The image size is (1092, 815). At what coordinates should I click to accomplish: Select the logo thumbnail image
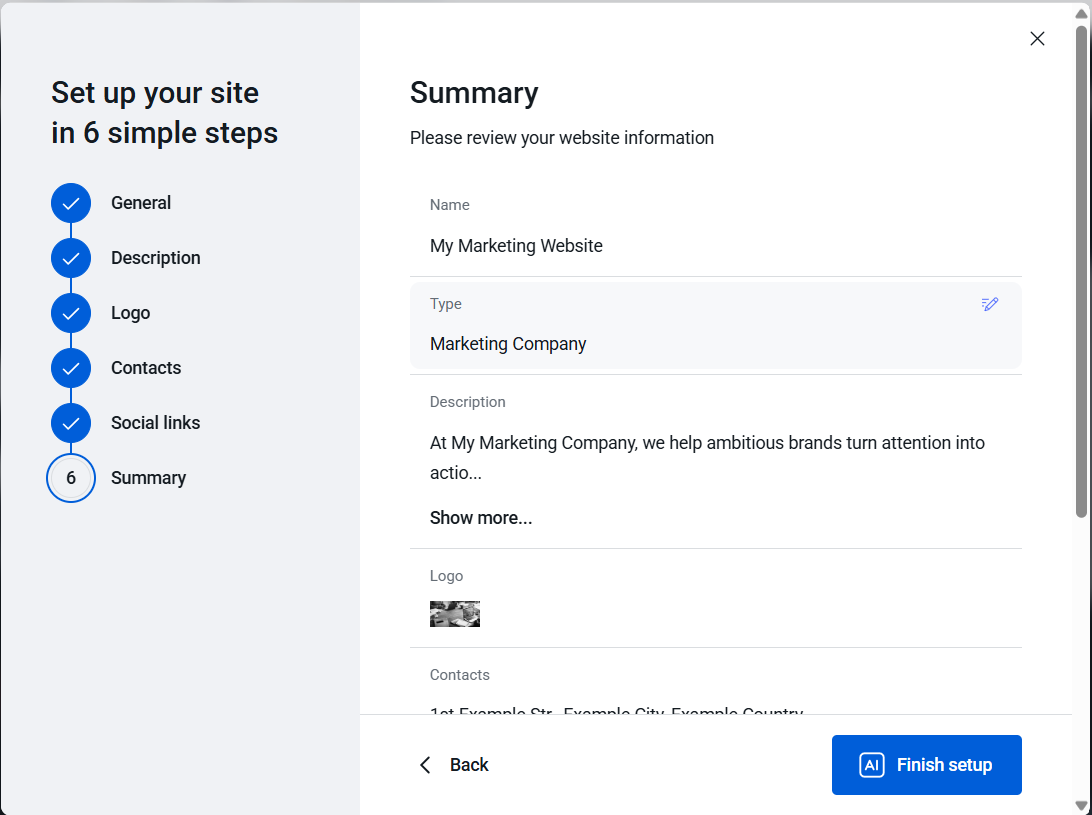click(455, 614)
